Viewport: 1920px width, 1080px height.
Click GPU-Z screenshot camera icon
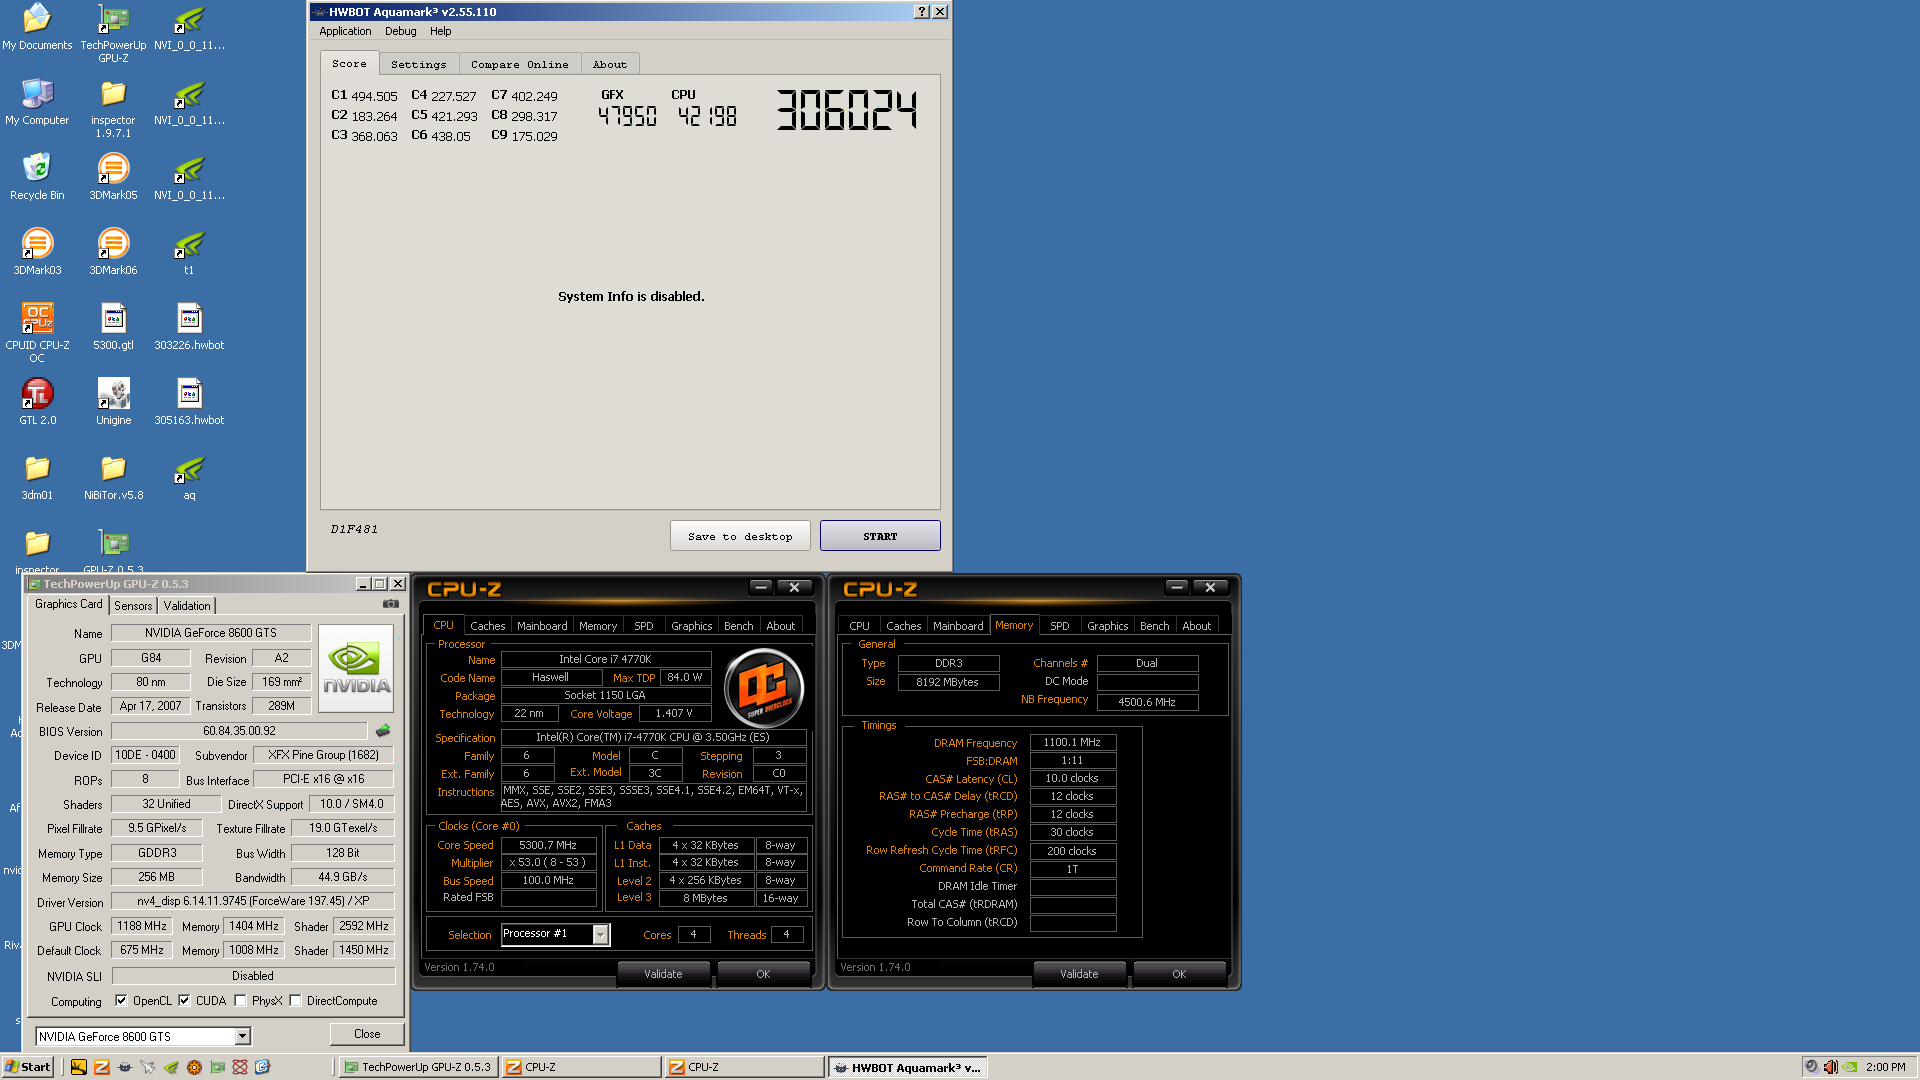point(391,604)
